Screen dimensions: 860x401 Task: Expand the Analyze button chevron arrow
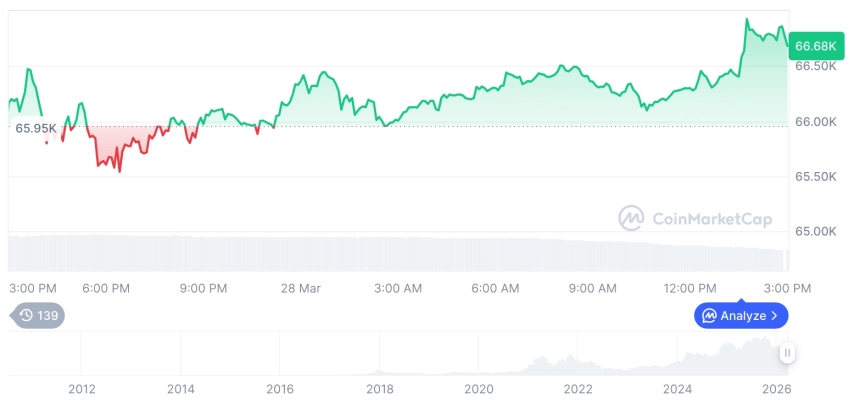coord(775,316)
